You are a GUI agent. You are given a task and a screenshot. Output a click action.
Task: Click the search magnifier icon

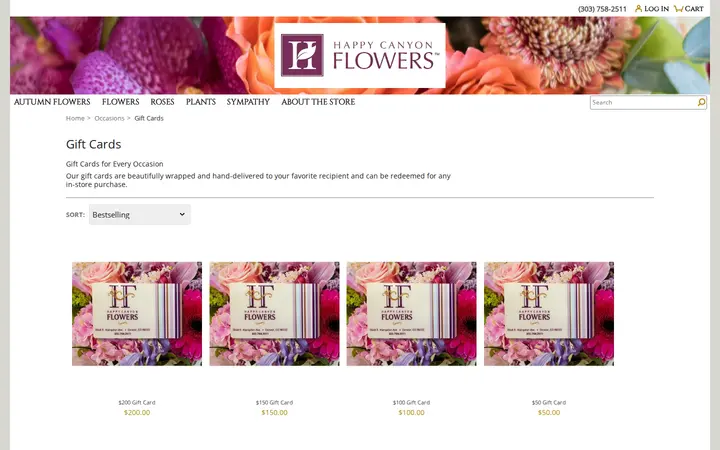[701, 102]
